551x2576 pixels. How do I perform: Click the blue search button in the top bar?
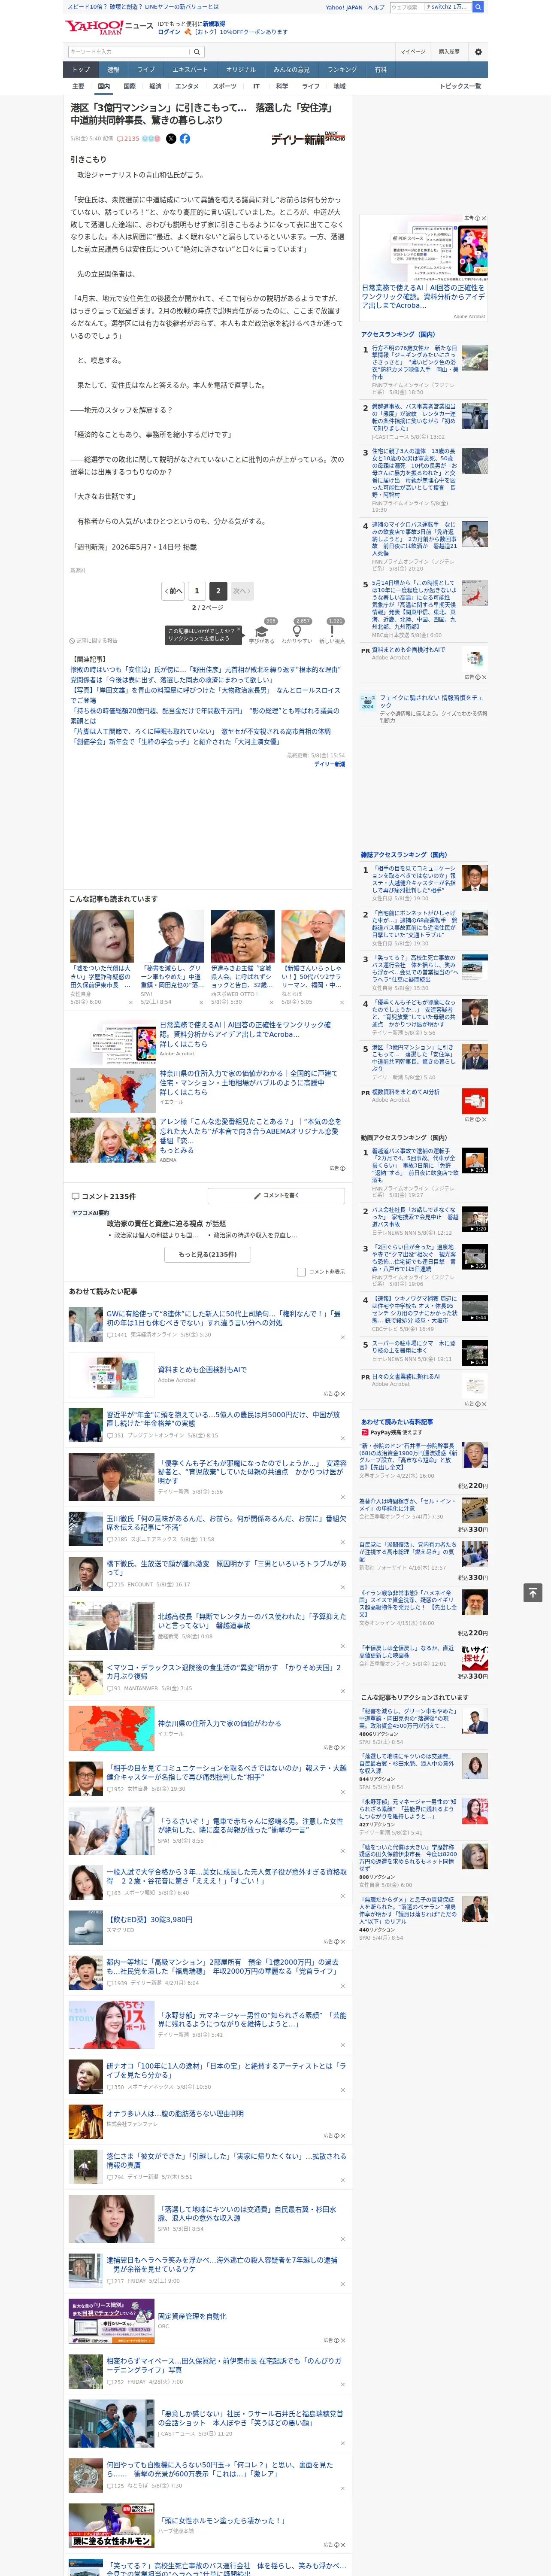(478, 7)
